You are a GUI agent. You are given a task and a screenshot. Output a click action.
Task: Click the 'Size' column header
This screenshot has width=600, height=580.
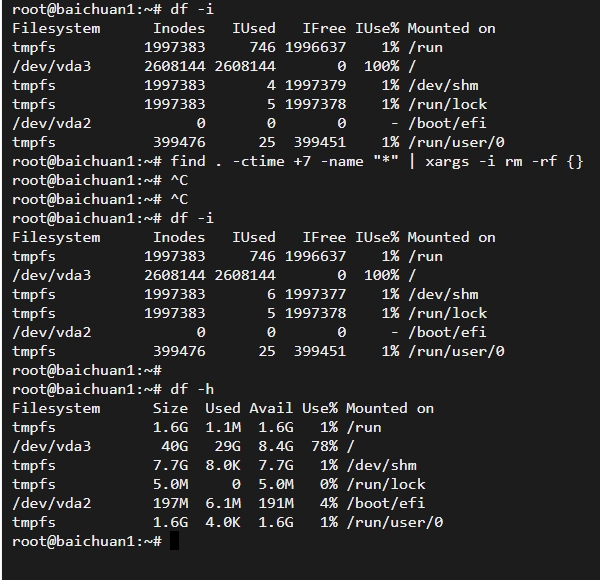170,408
